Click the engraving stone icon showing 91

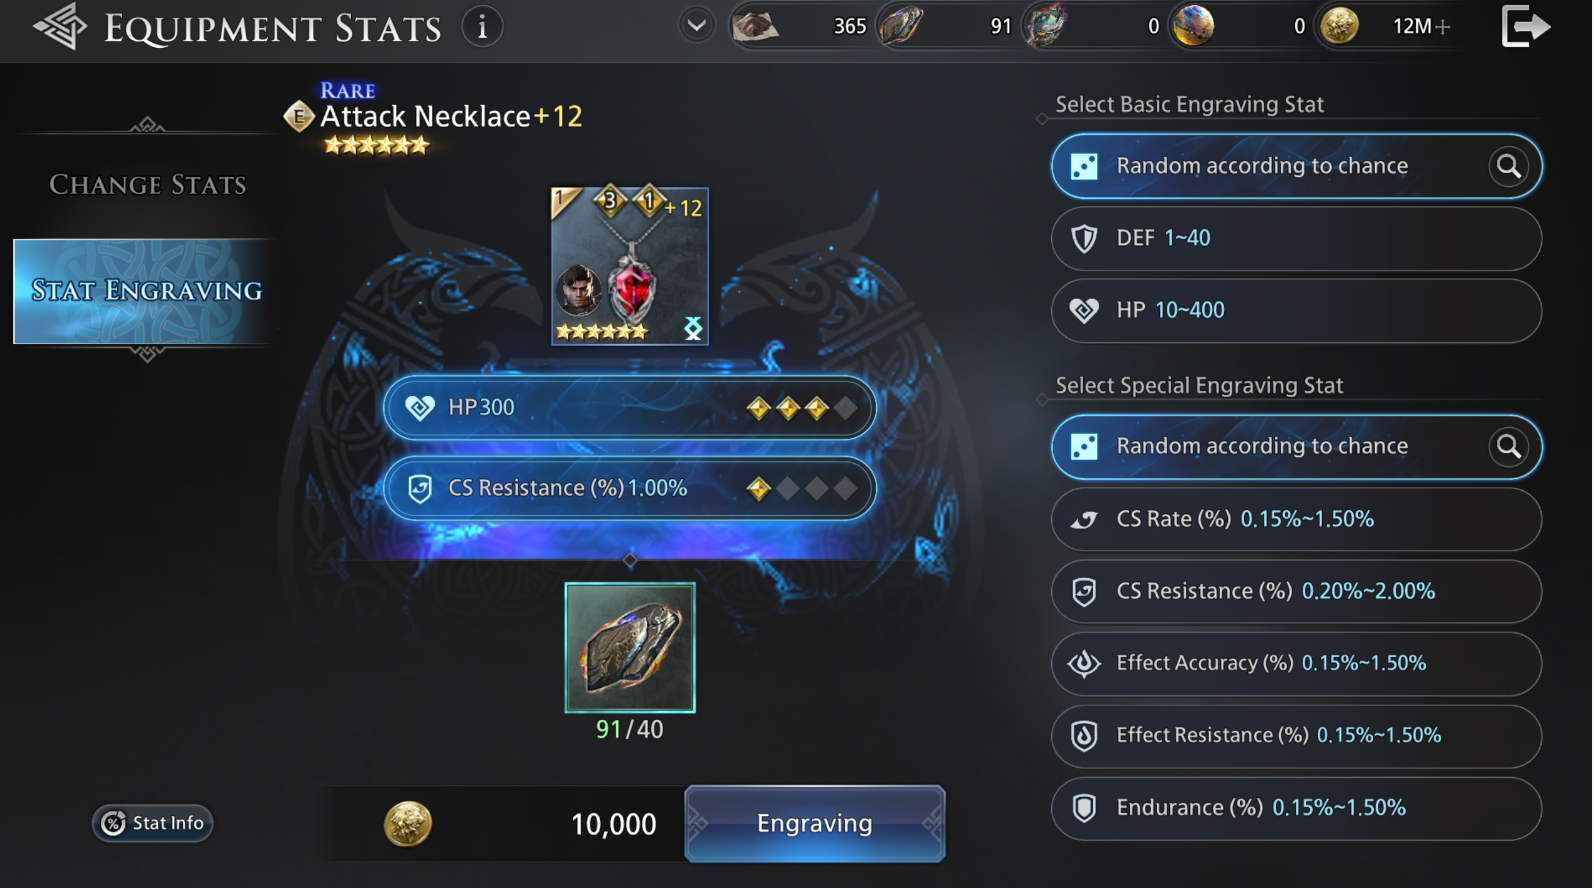(x=902, y=26)
